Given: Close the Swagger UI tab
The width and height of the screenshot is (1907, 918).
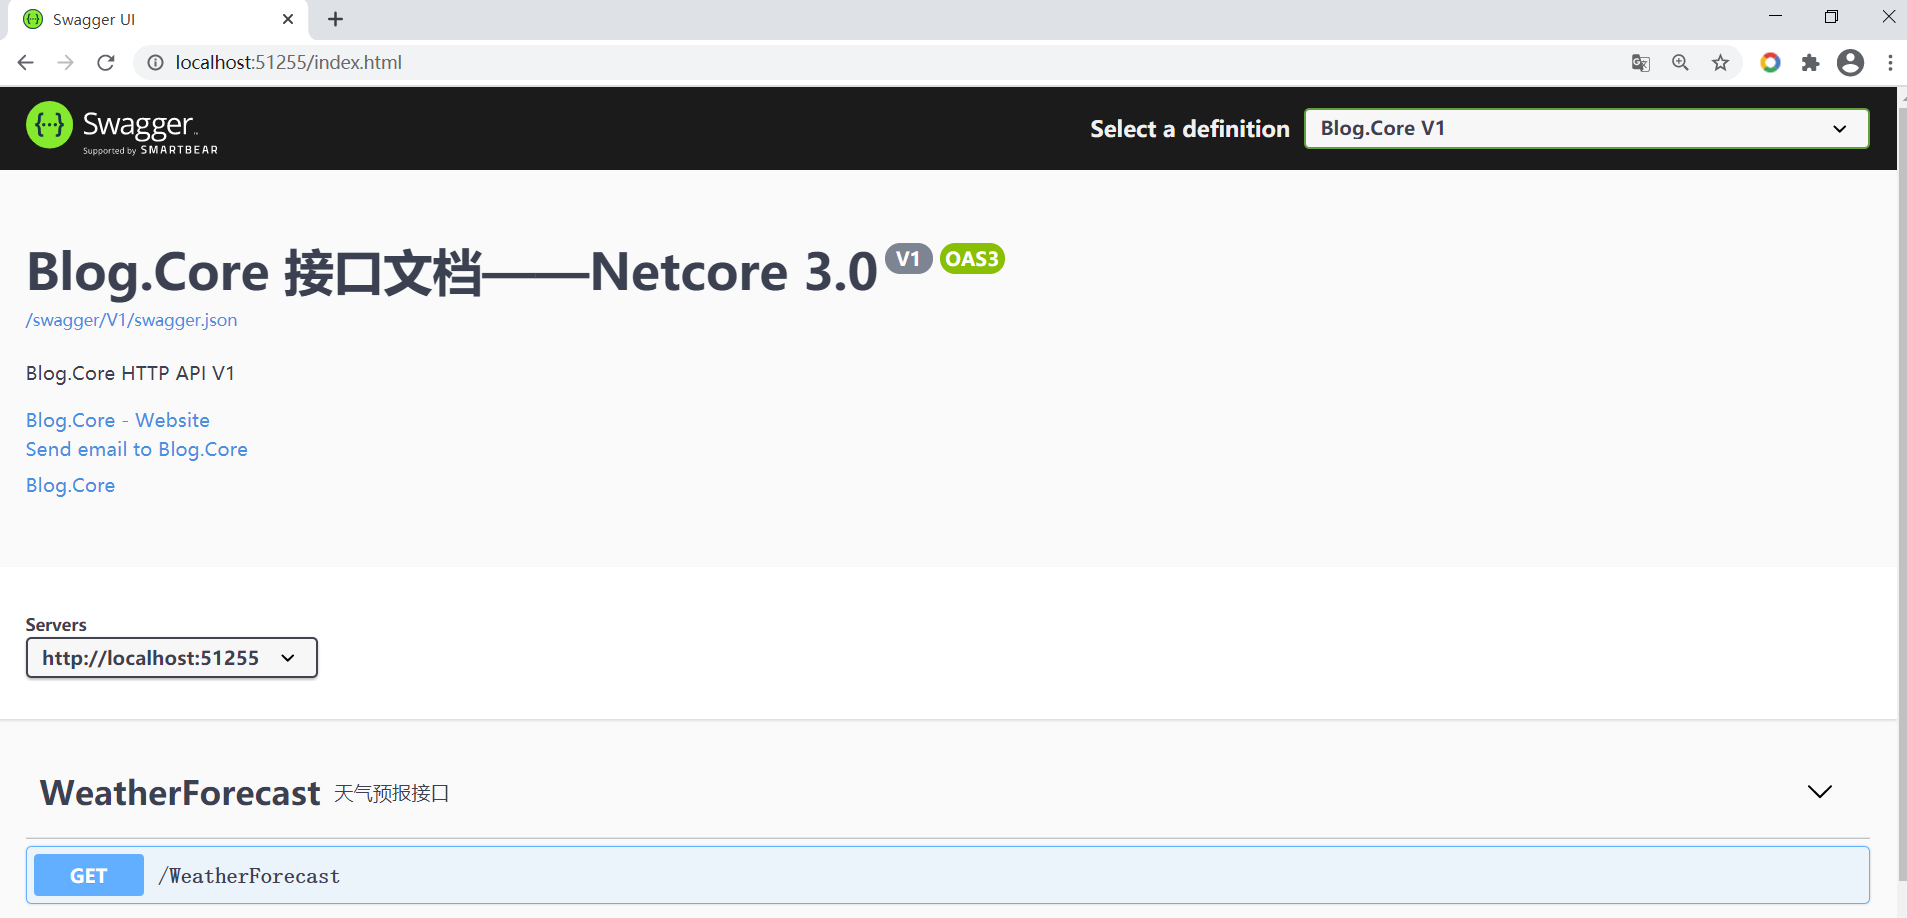Looking at the screenshot, I should click(288, 19).
